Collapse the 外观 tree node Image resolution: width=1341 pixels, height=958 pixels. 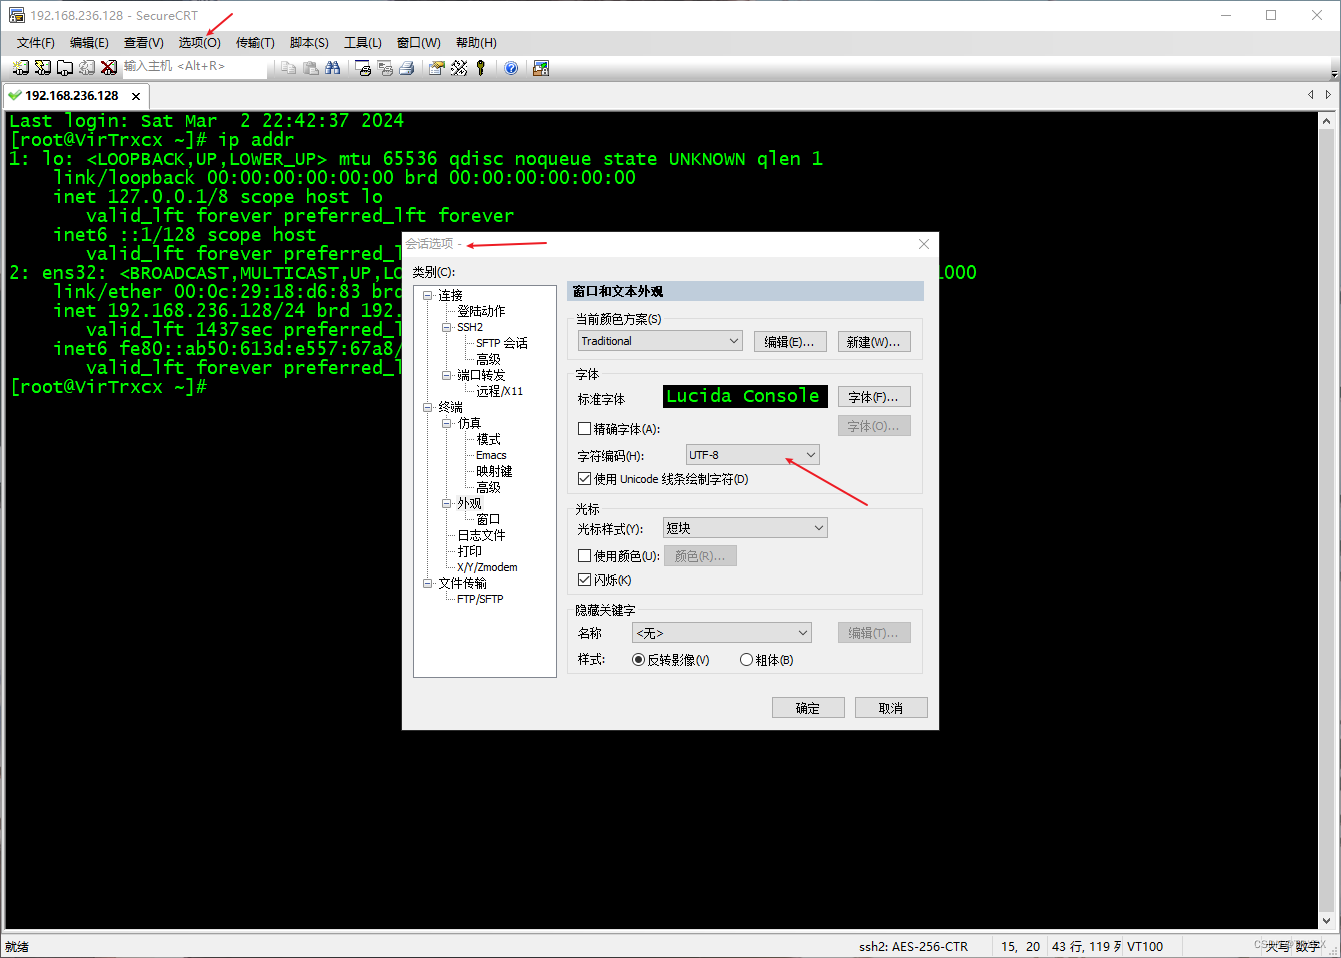[x=447, y=503]
